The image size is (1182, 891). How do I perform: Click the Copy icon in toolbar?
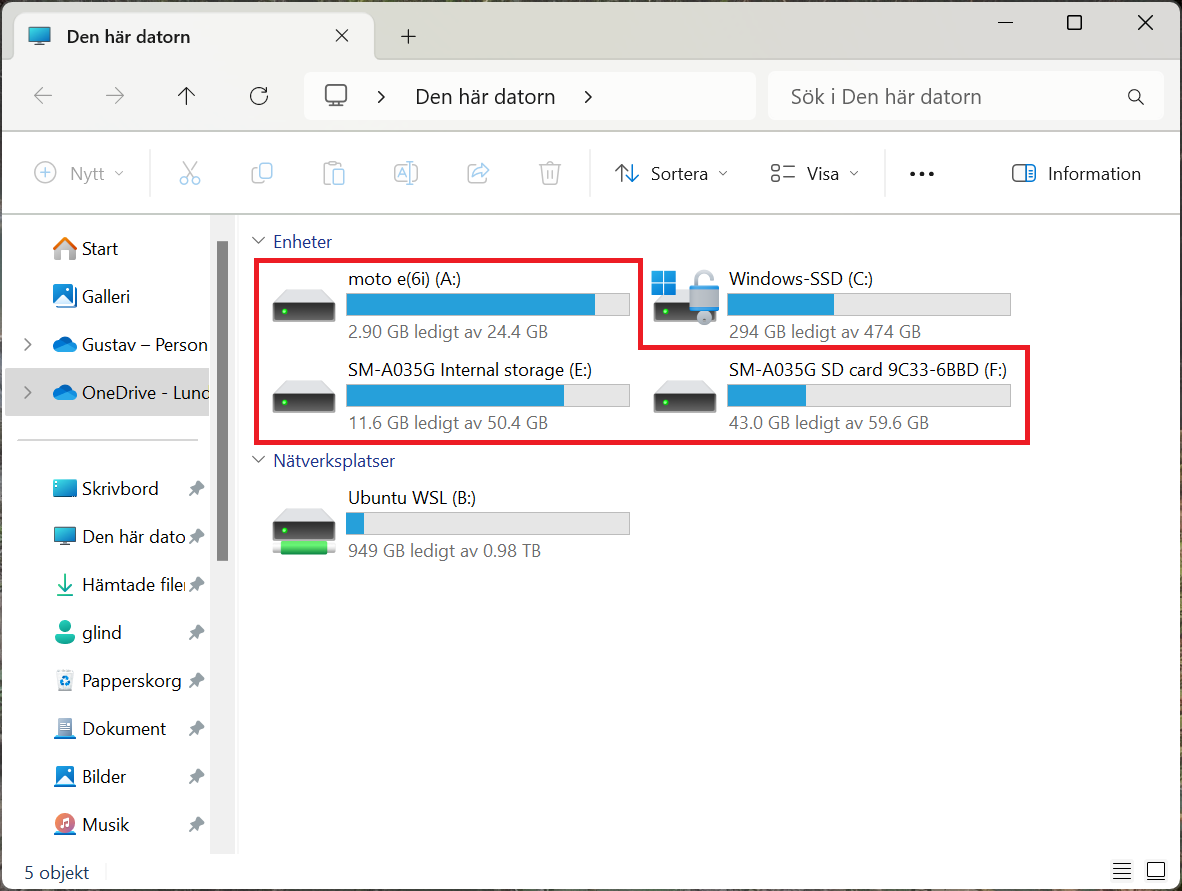pyautogui.click(x=262, y=173)
